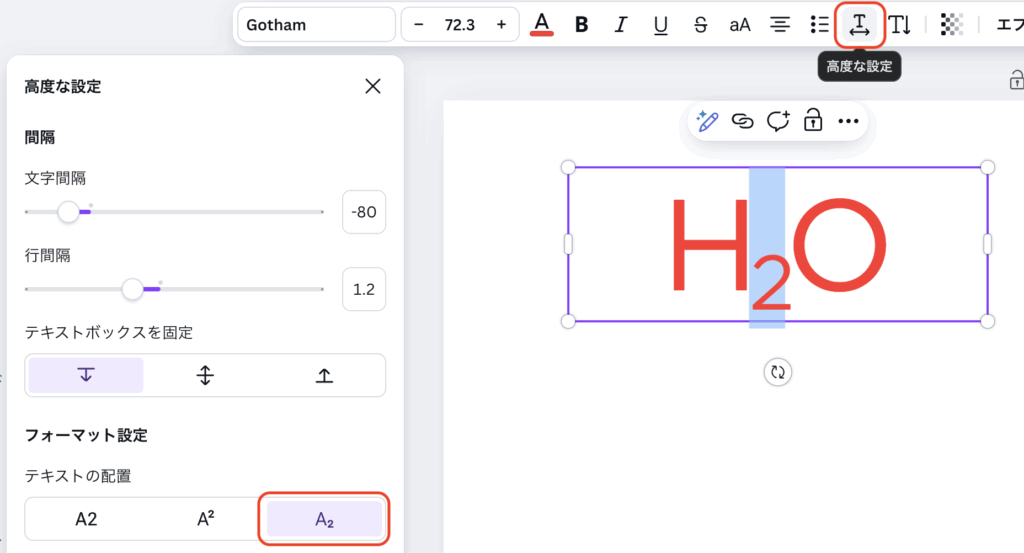Apply italic style to text
The width and height of the screenshot is (1024, 553).
(621, 25)
